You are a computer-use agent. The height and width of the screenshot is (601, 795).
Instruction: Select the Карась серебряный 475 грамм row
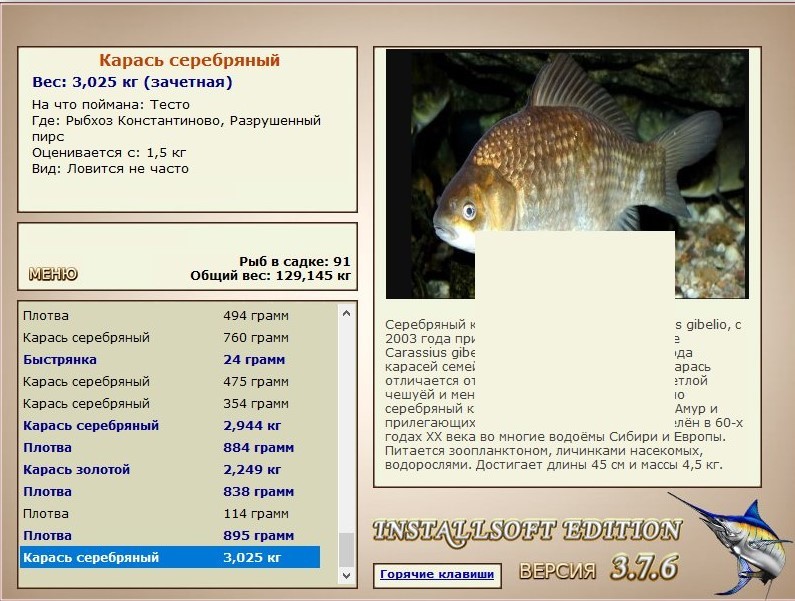[170, 381]
